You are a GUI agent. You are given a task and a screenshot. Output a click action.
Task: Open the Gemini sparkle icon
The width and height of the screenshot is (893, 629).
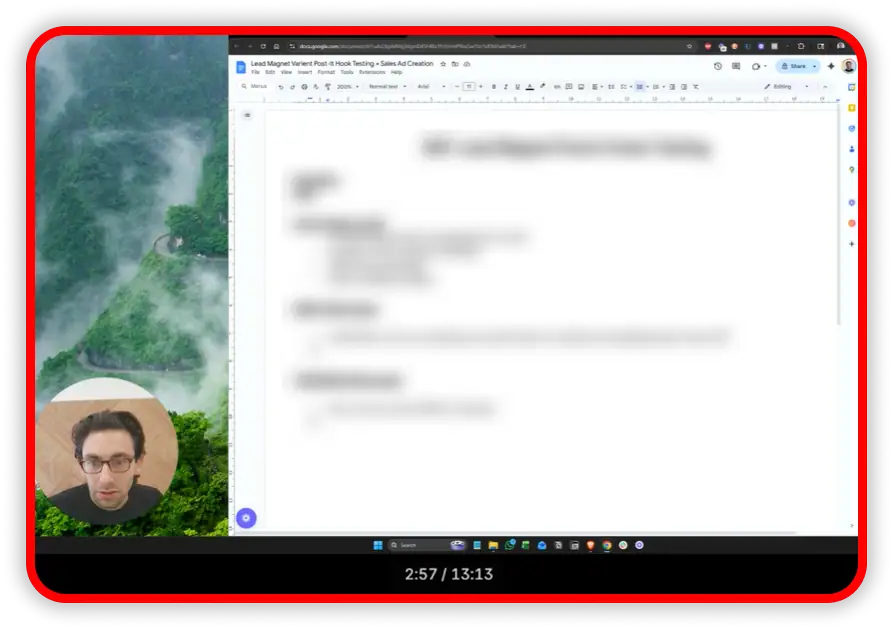(x=831, y=66)
